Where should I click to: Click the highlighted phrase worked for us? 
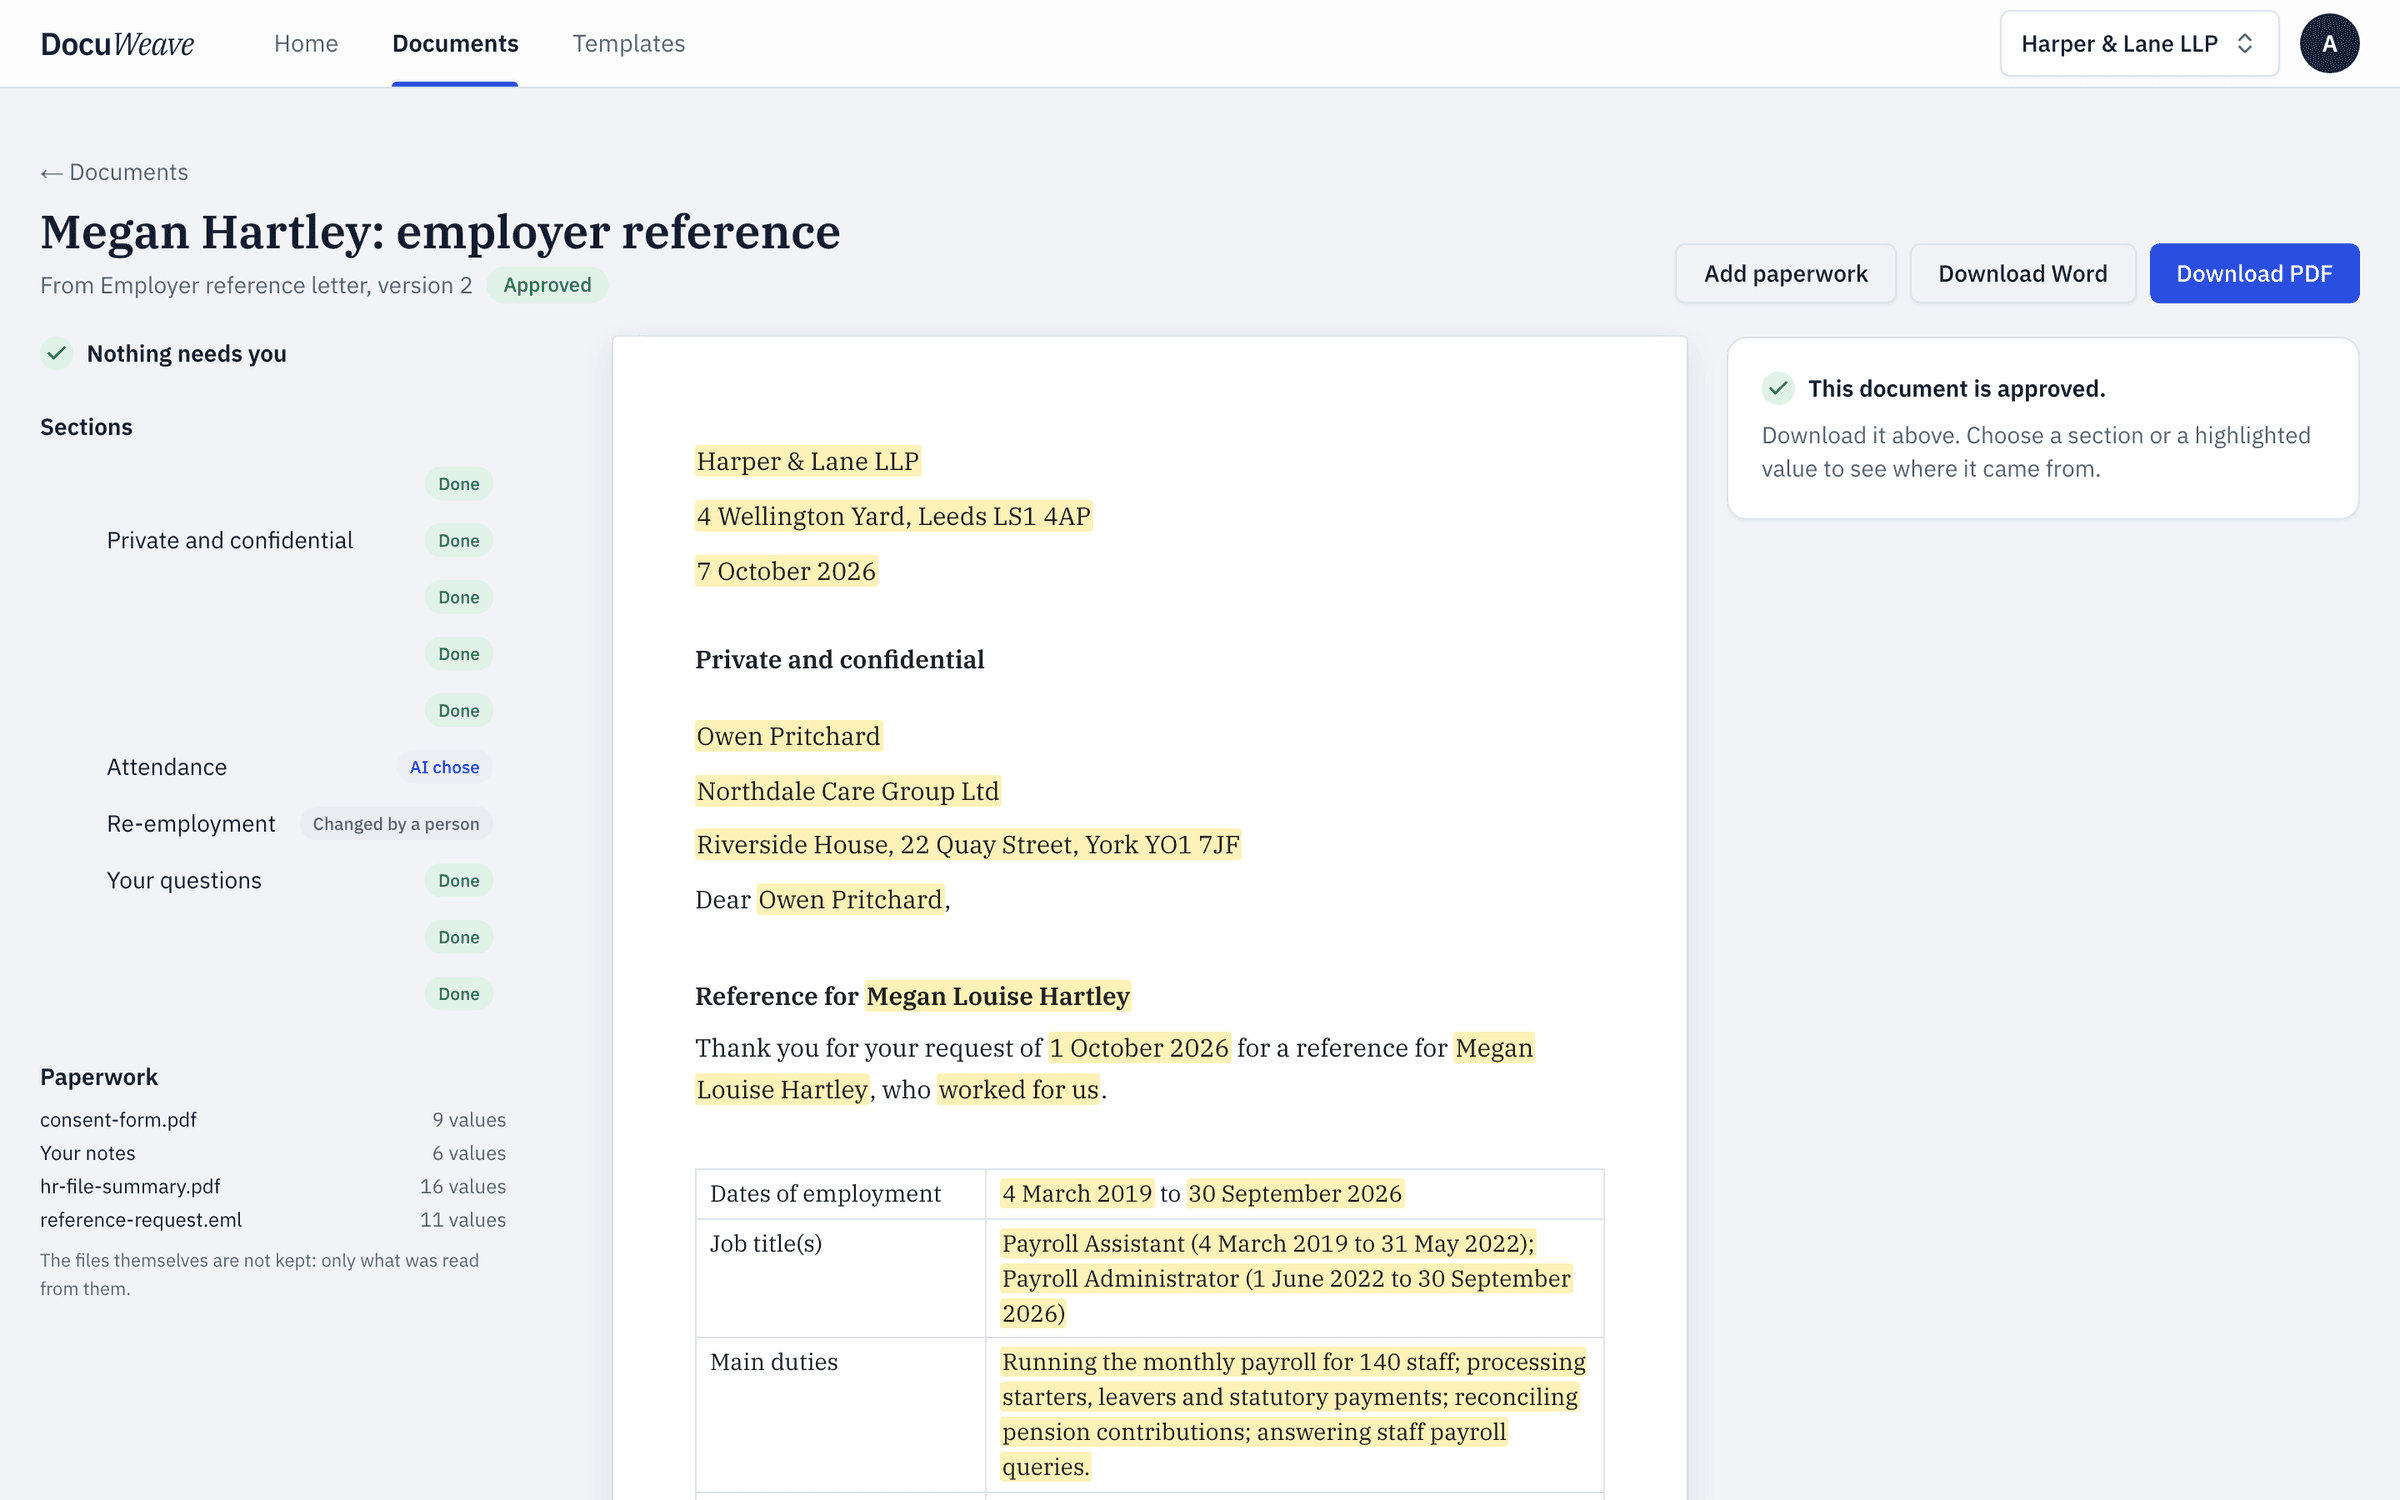1019,1090
